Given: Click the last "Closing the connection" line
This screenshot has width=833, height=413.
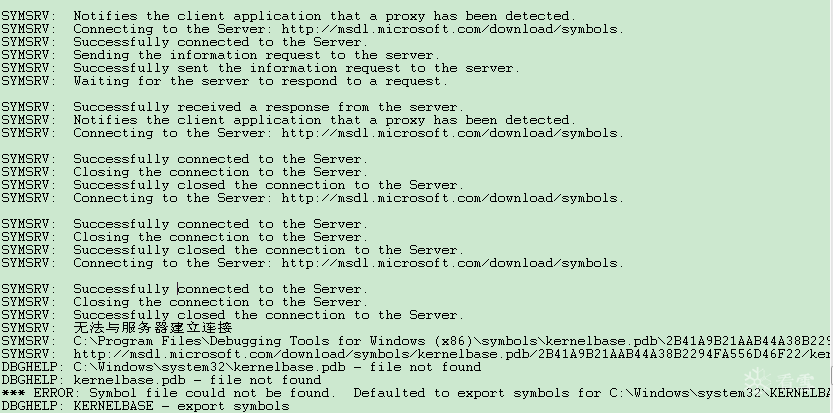Looking at the screenshot, I should 220,302.
